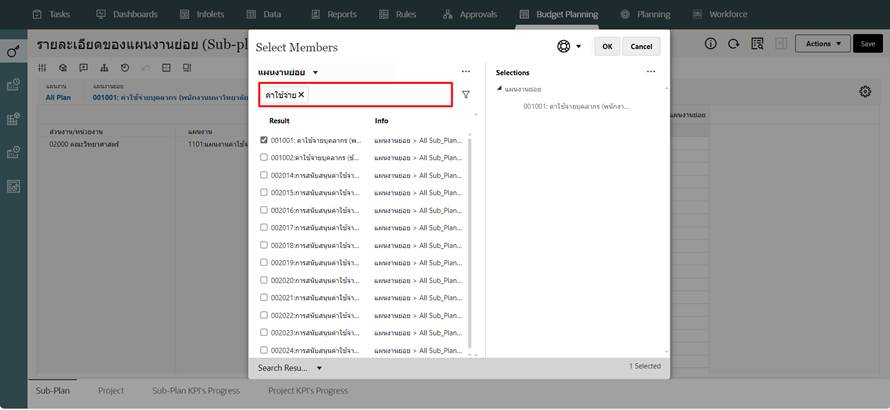Click the chart icon in form toolbar
Viewport: 890px width, 410px height.
(63, 68)
